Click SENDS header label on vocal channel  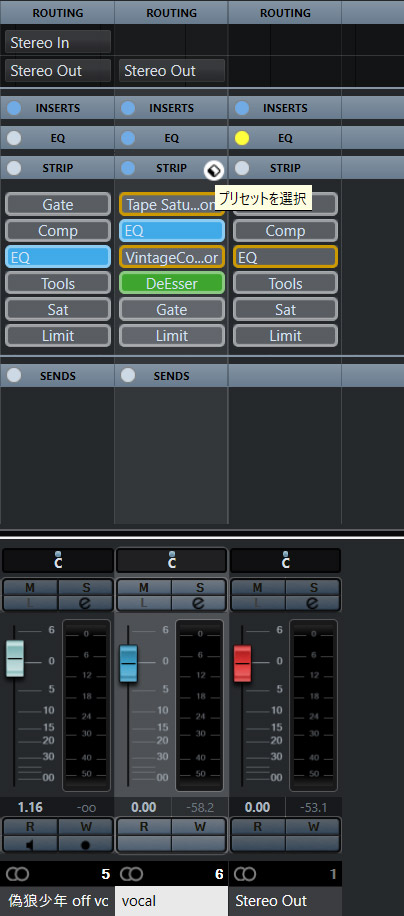point(172,376)
